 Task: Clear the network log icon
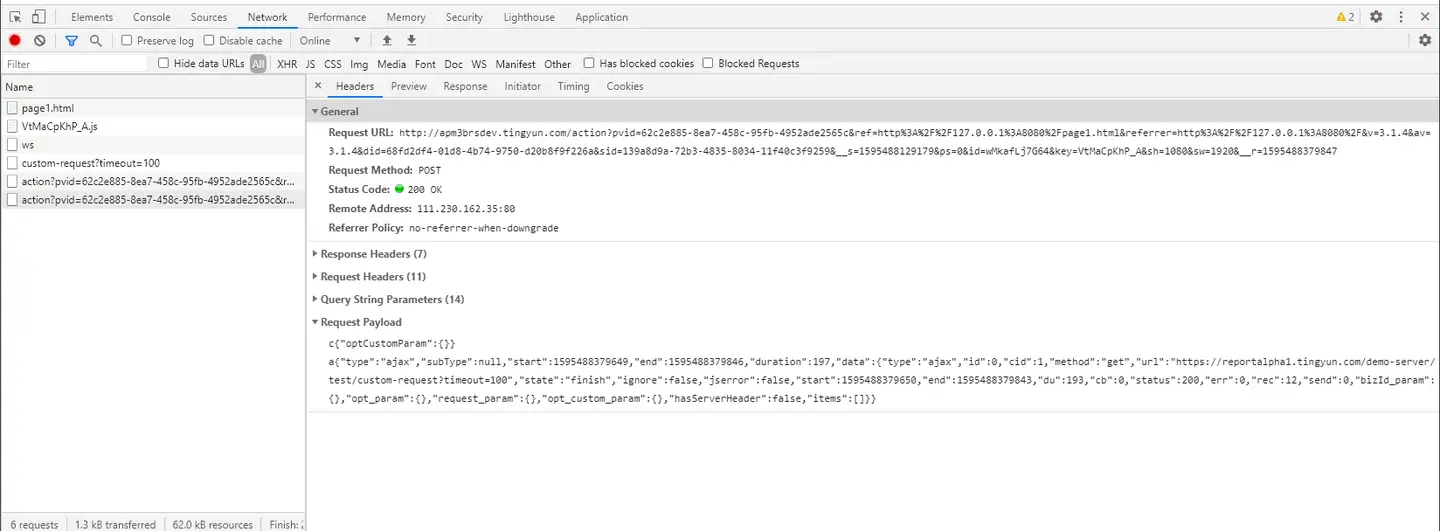40,41
